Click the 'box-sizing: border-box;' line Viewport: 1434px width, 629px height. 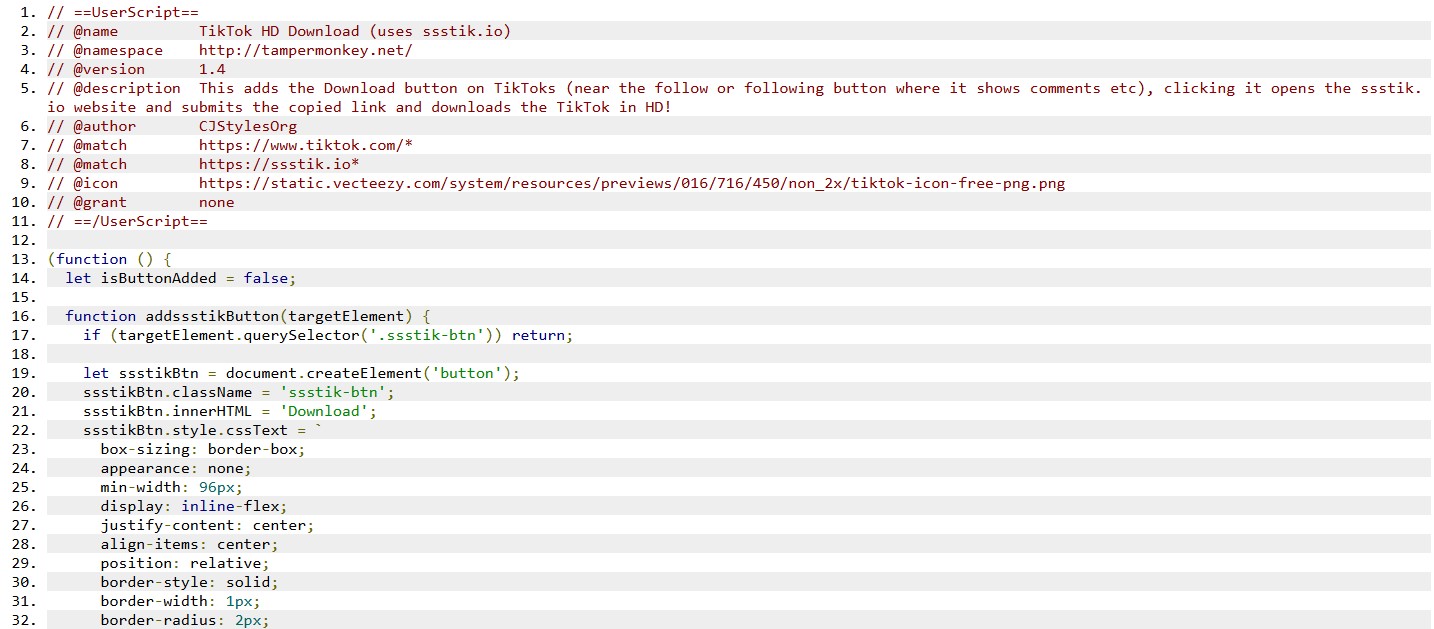(203, 449)
